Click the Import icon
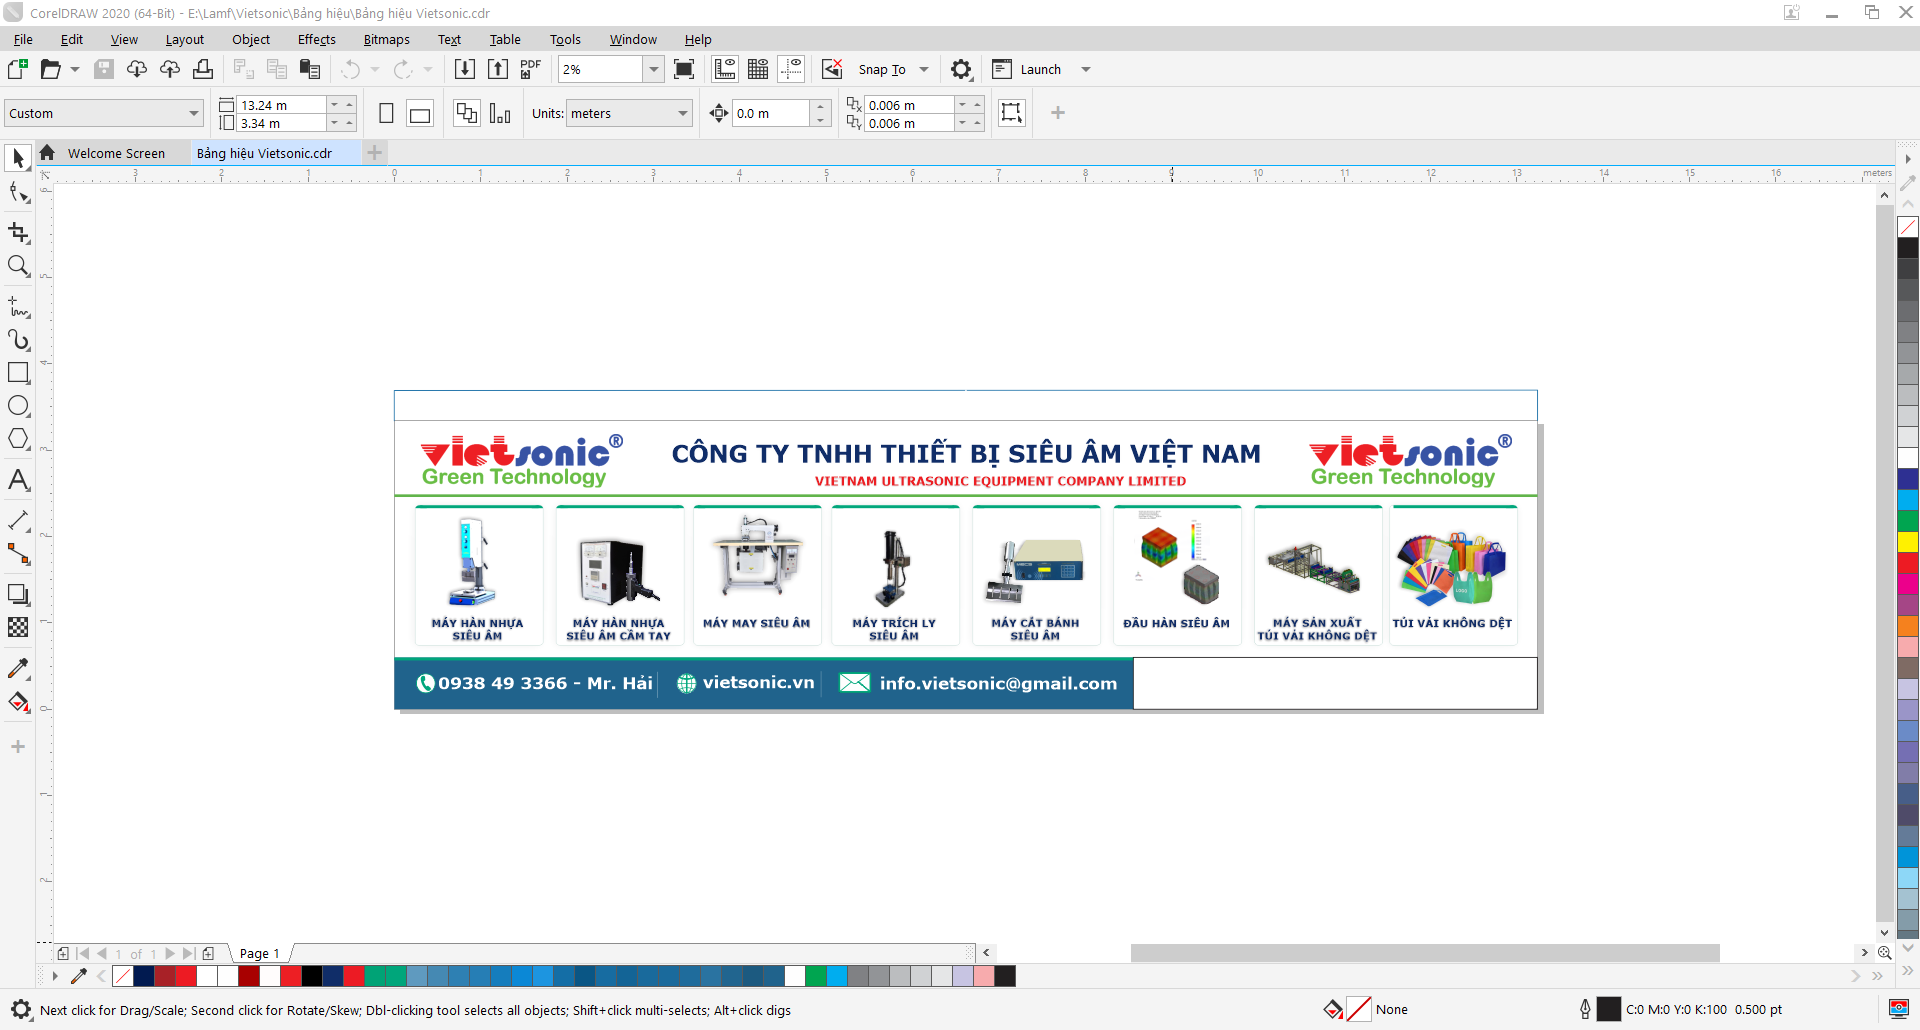Image resolution: width=1920 pixels, height=1030 pixels. [465, 69]
